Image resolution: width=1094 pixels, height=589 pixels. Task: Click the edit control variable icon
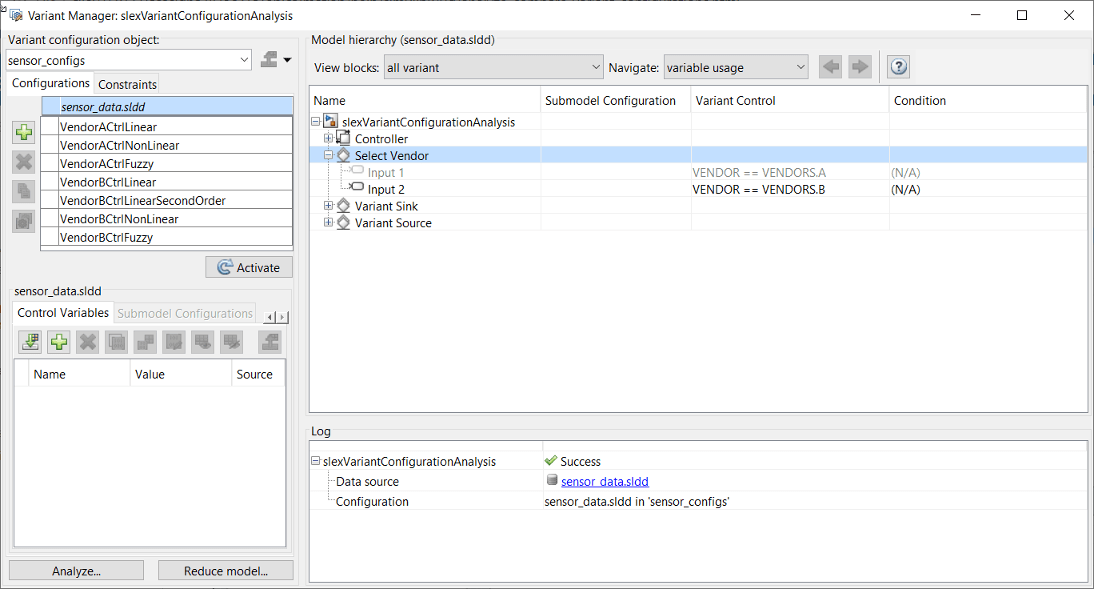(x=174, y=341)
